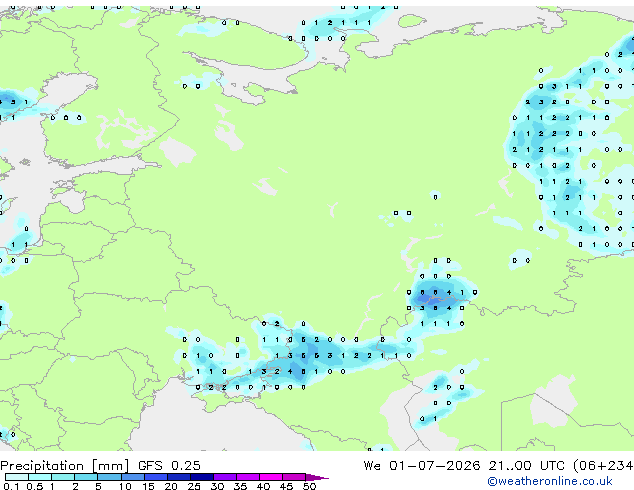Click the legend value '30'
The image size is (634, 490).
click(x=217, y=486)
